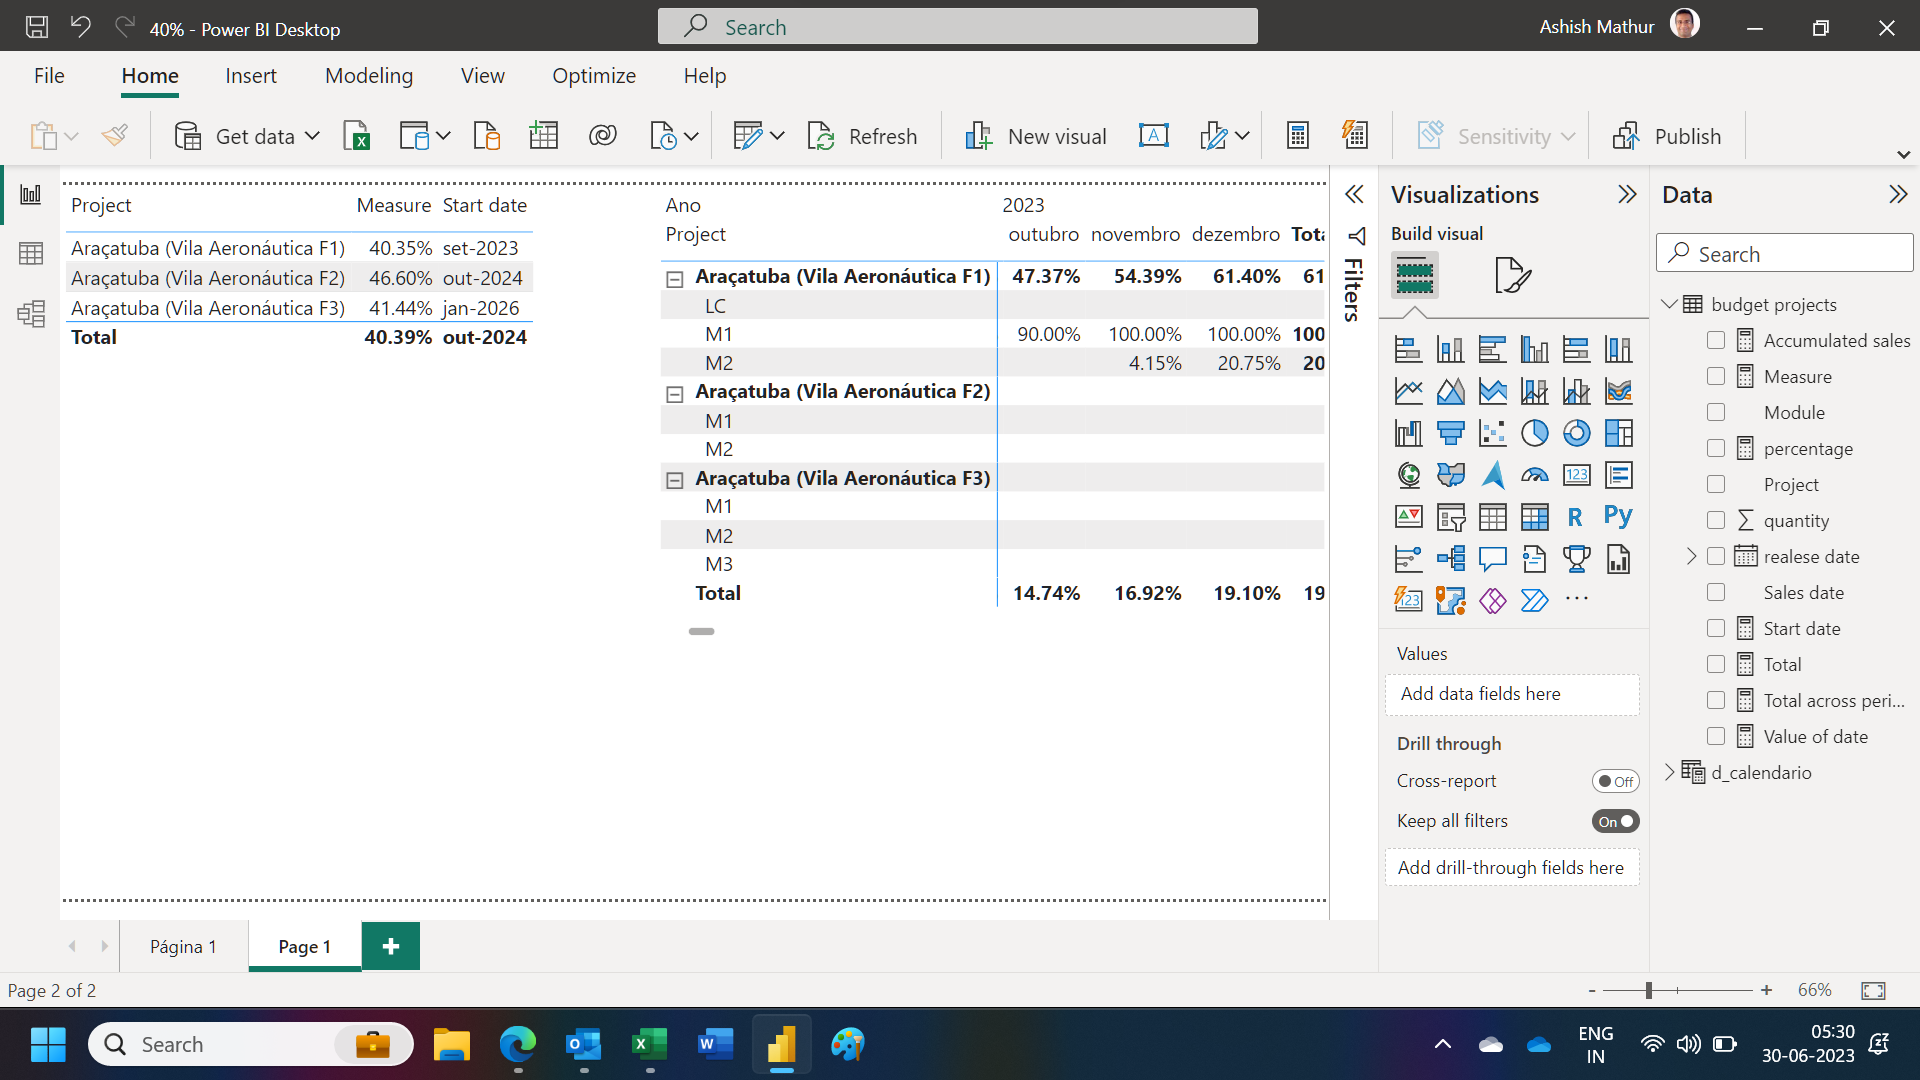
Task: Open the Modeling ribbon tab
Action: pos(369,76)
